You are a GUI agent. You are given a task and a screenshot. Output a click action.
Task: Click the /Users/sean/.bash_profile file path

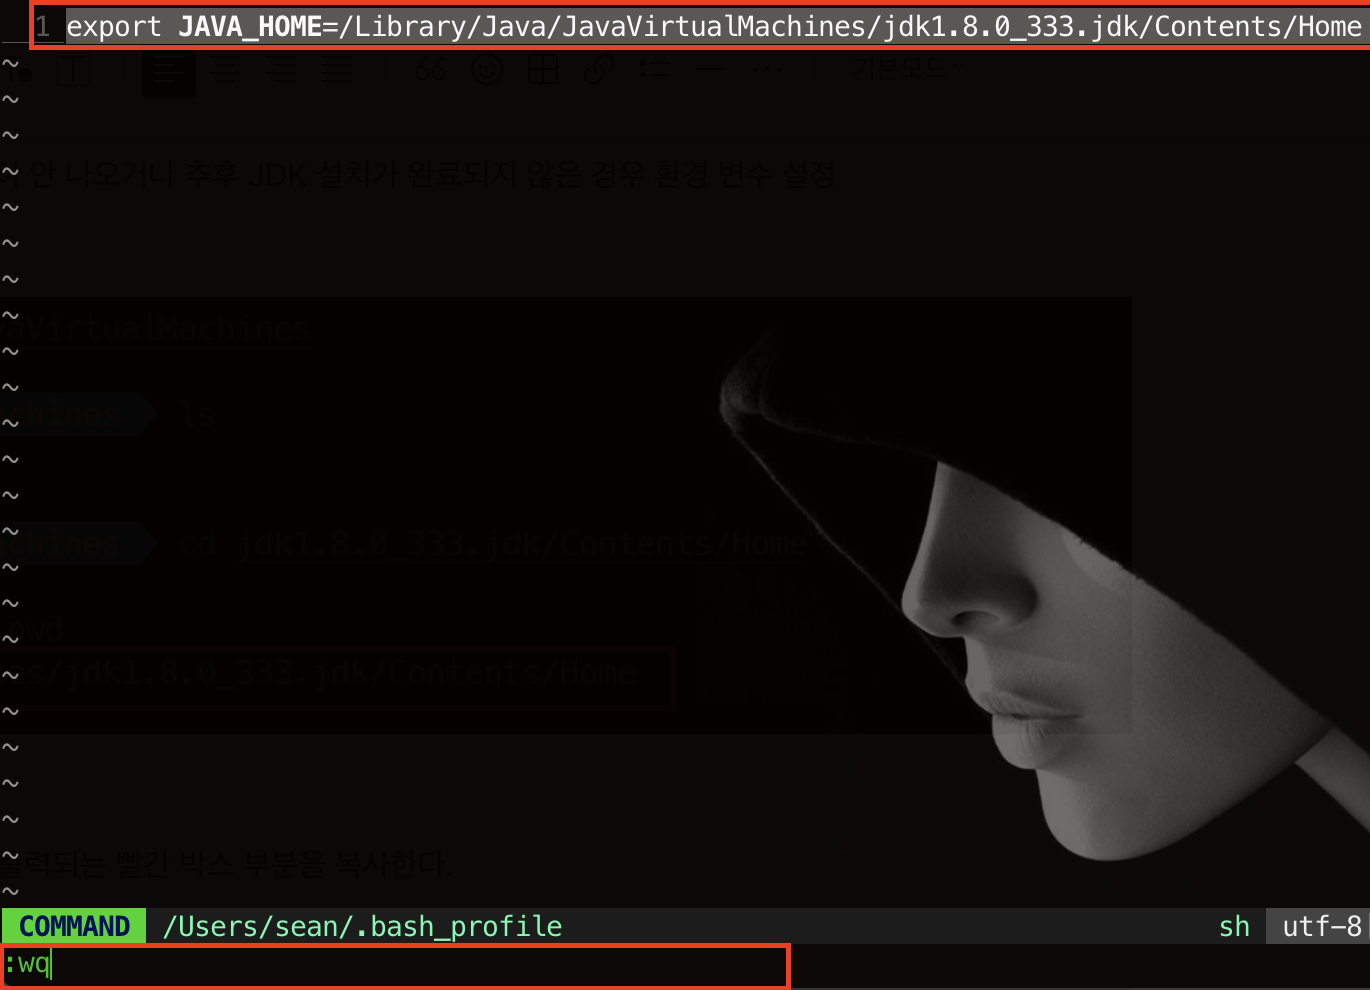362,926
